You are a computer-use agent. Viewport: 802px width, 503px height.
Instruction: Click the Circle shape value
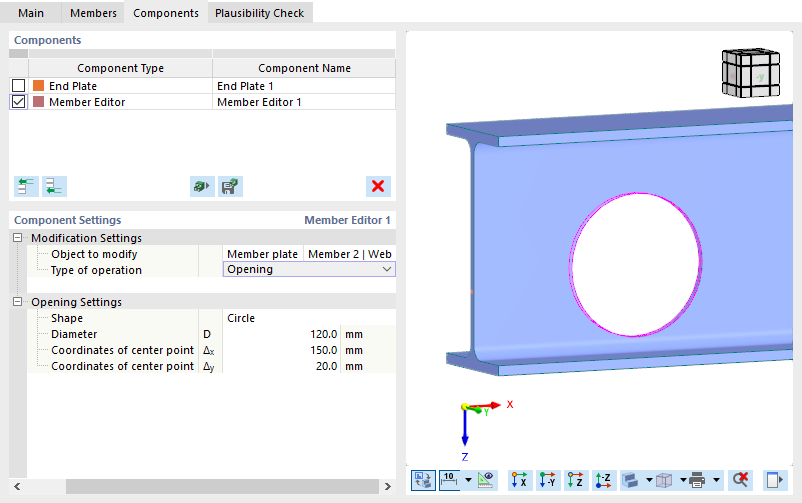(x=309, y=318)
